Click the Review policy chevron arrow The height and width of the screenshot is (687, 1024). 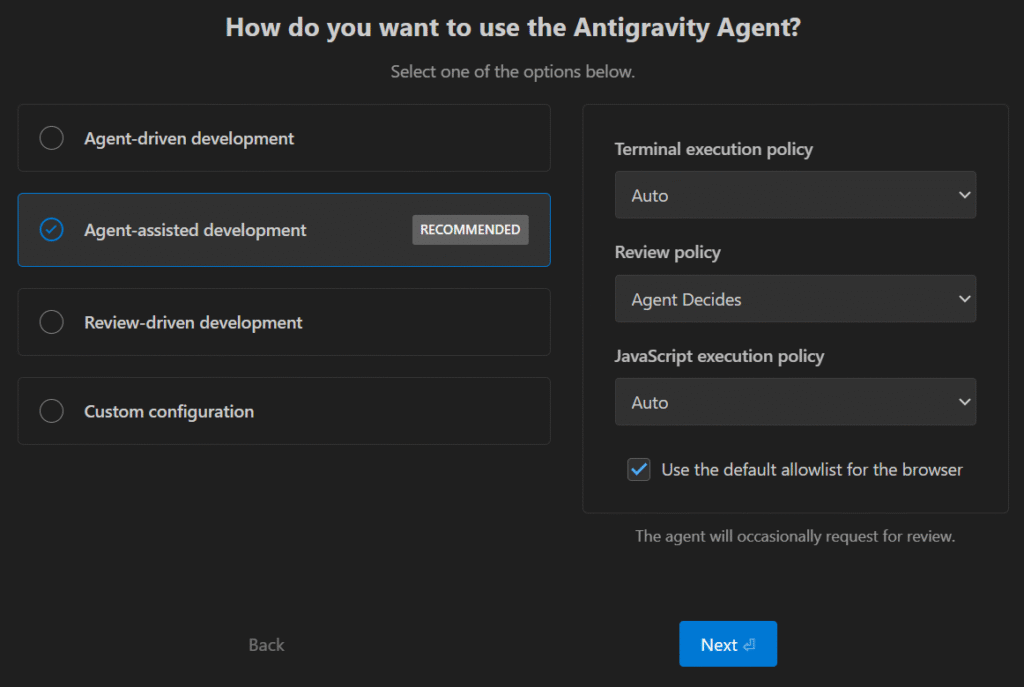coord(964,299)
